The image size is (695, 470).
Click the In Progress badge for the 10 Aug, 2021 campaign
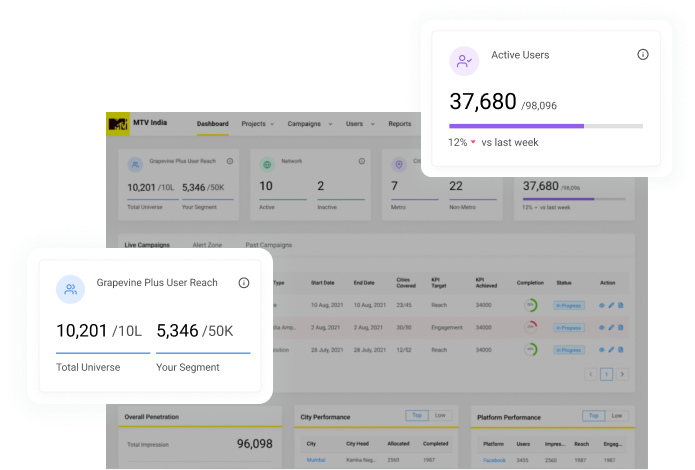coord(569,306)
